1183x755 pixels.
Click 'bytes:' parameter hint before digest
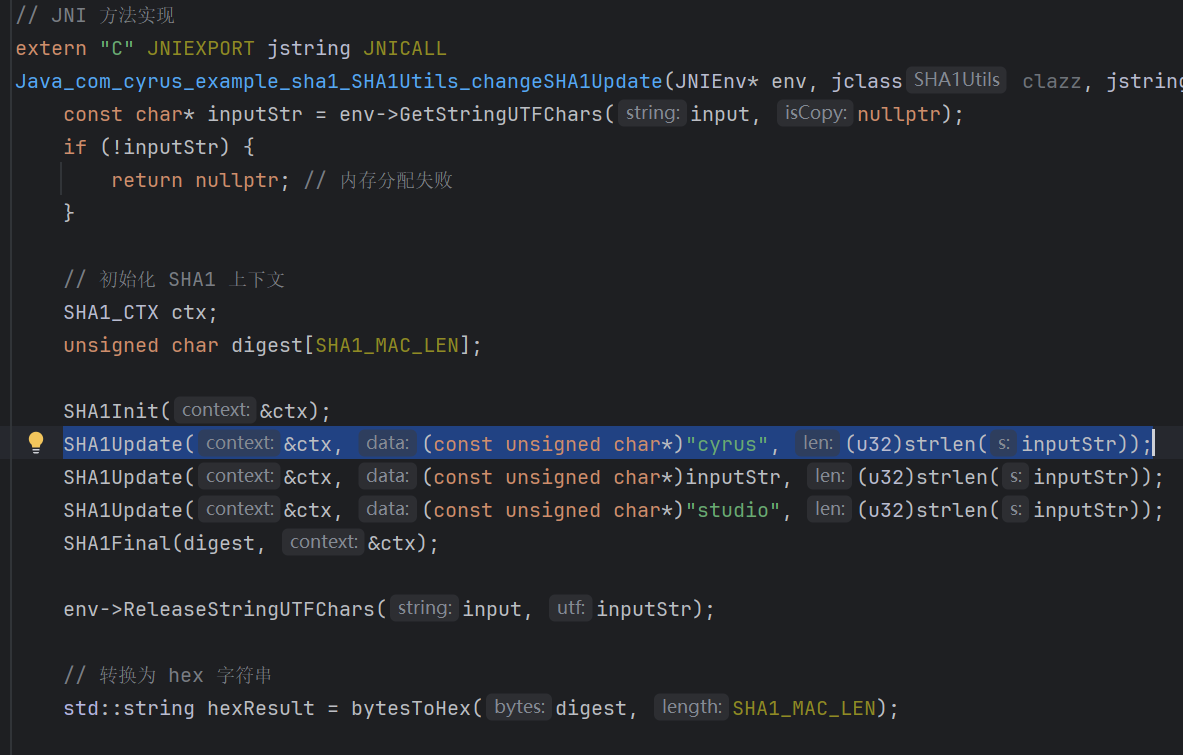pyautogui.click(x=519, y=707)
